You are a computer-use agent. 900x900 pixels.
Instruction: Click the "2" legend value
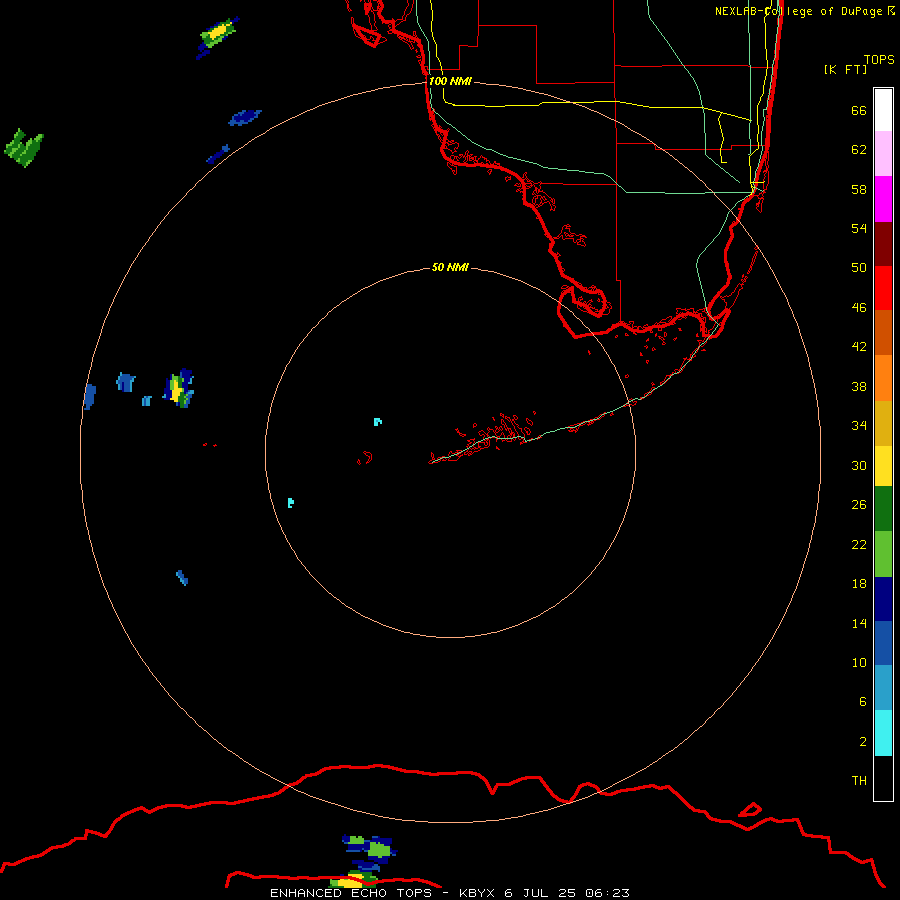(863, 742)
